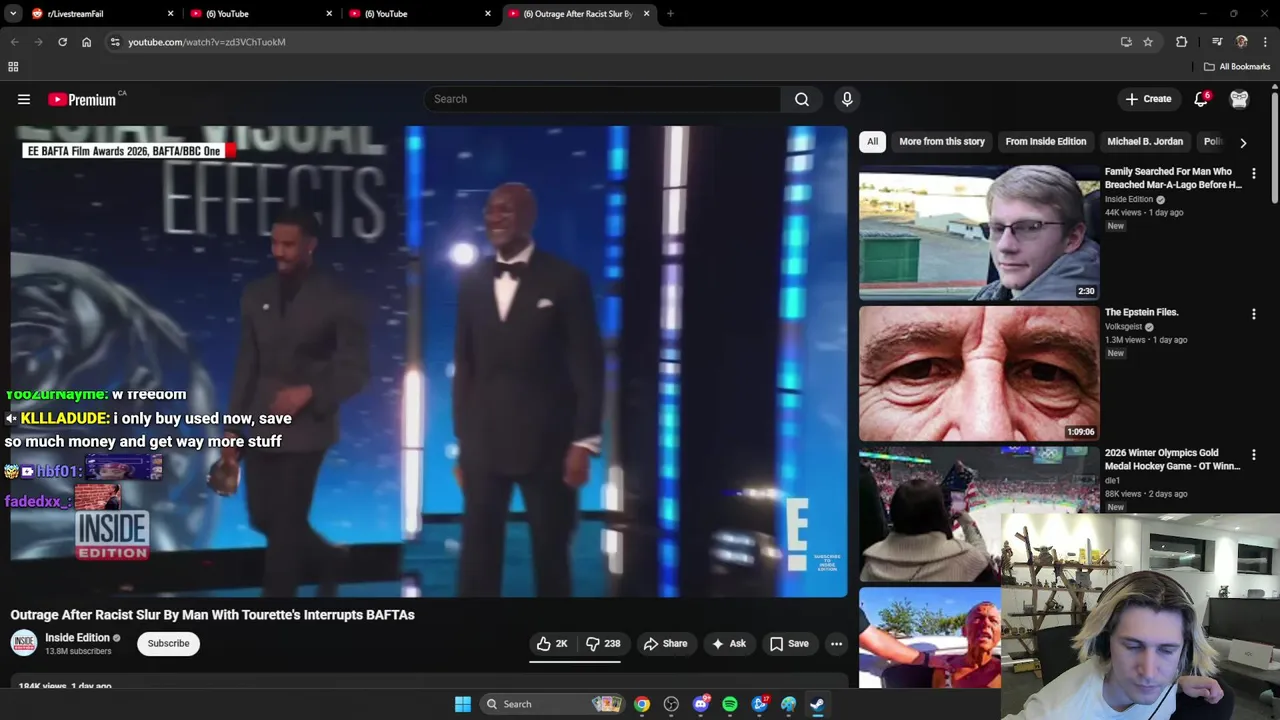Open Inside Edition channel name link
The width and height of the screenshot is (1280, 720).
click(x=77, y=637)
